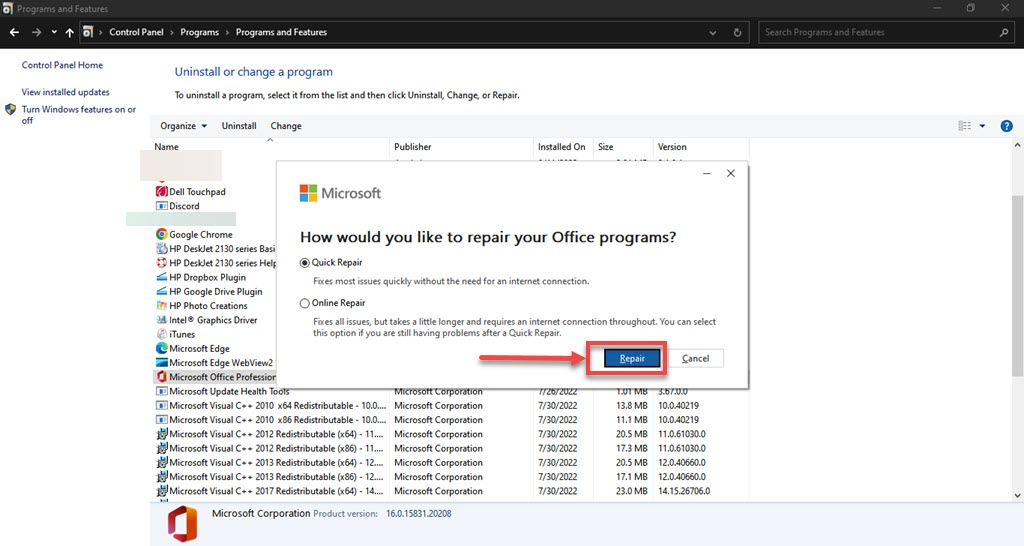
Task: Select Microsoft Update Health Tools icon
Action: coord(161,391)
